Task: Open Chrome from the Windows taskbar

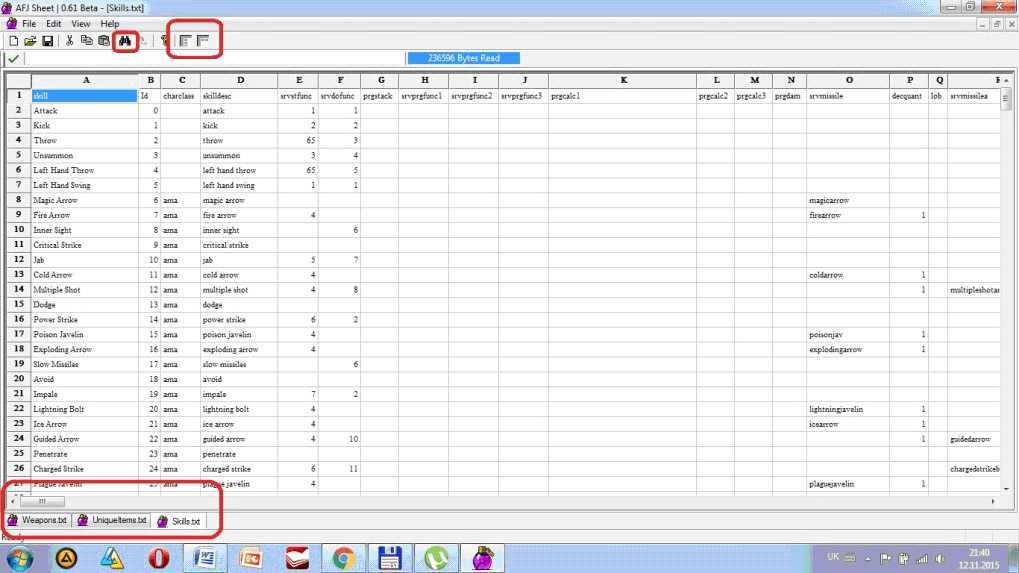Action: click(343, 557)
